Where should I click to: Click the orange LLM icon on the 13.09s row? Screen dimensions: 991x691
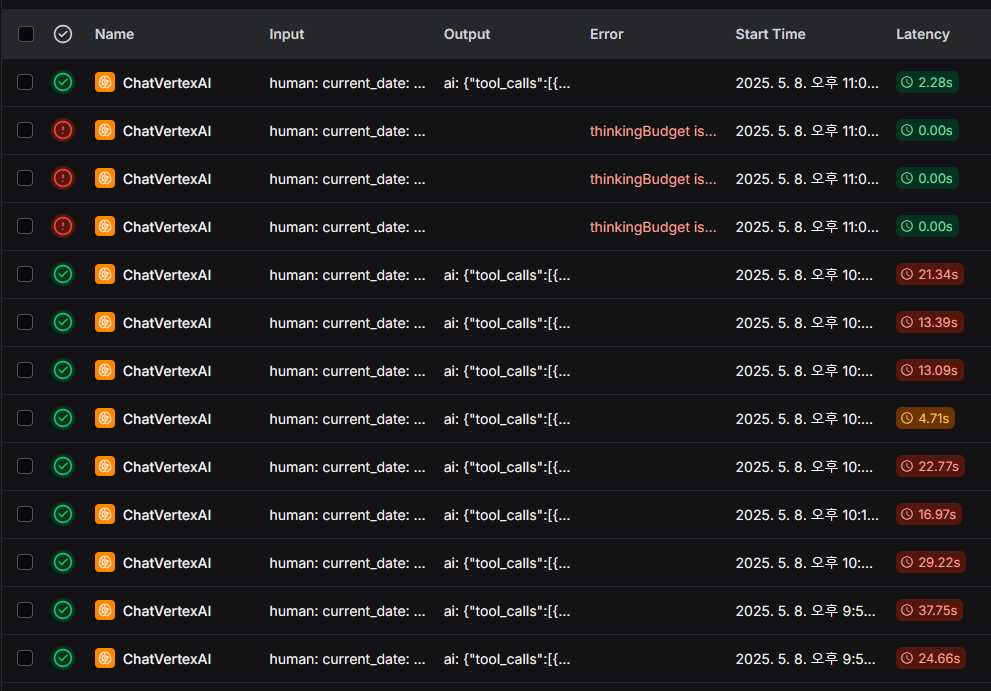click(105, 370)
